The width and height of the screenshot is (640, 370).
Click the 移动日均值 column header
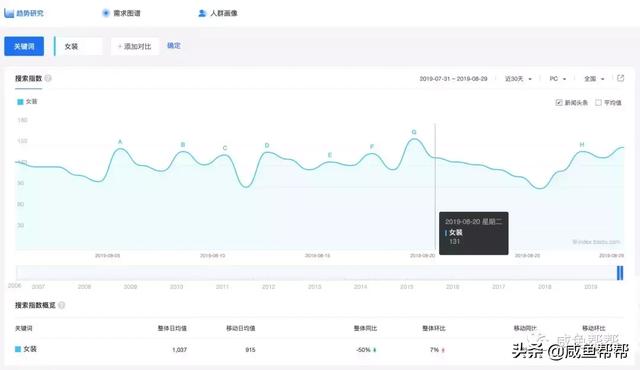coord(241,328)
